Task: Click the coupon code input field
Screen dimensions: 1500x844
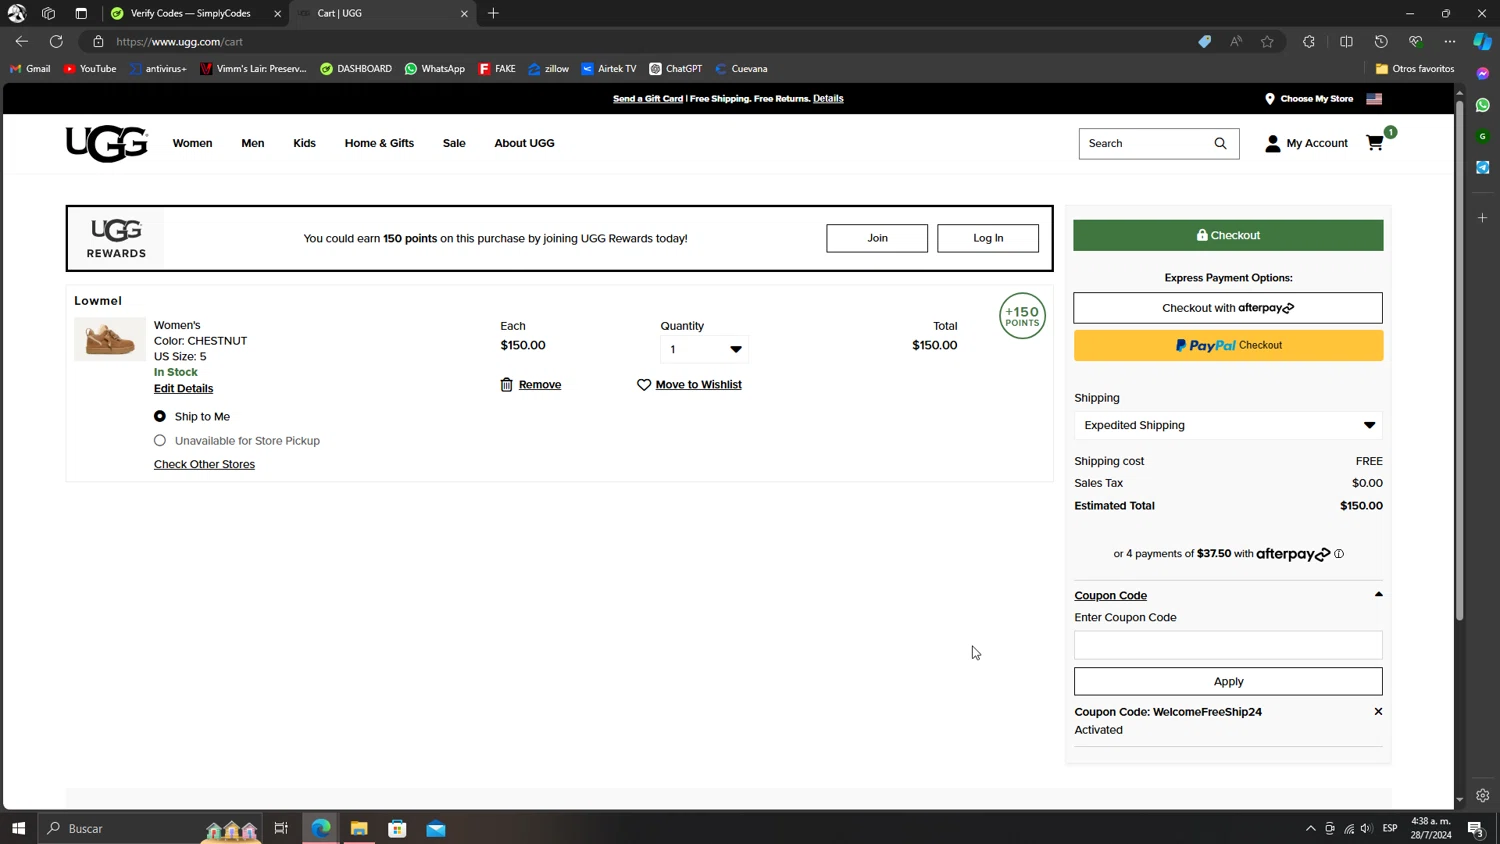Action: pos(1228,645)
